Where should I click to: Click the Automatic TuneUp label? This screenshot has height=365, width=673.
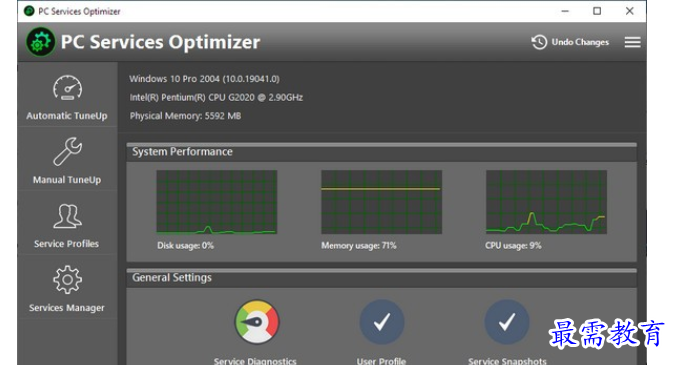67,116
